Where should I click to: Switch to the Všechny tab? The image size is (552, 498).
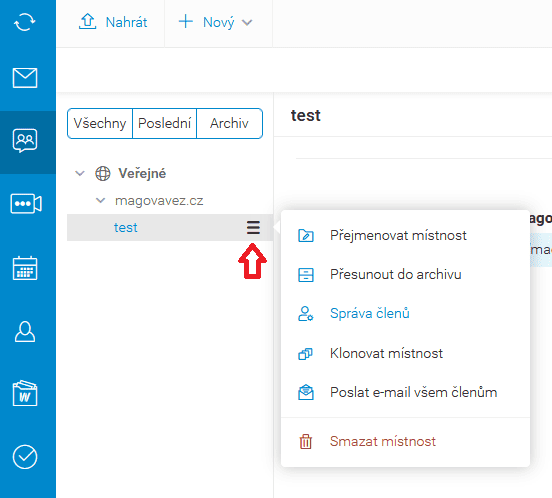coord(100,124)
